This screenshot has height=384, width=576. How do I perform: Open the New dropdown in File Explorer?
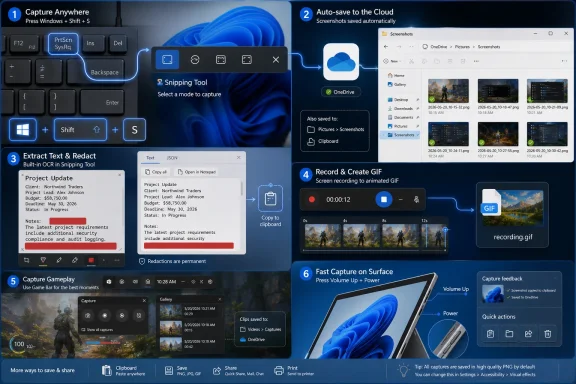click(x=392, y=61)
